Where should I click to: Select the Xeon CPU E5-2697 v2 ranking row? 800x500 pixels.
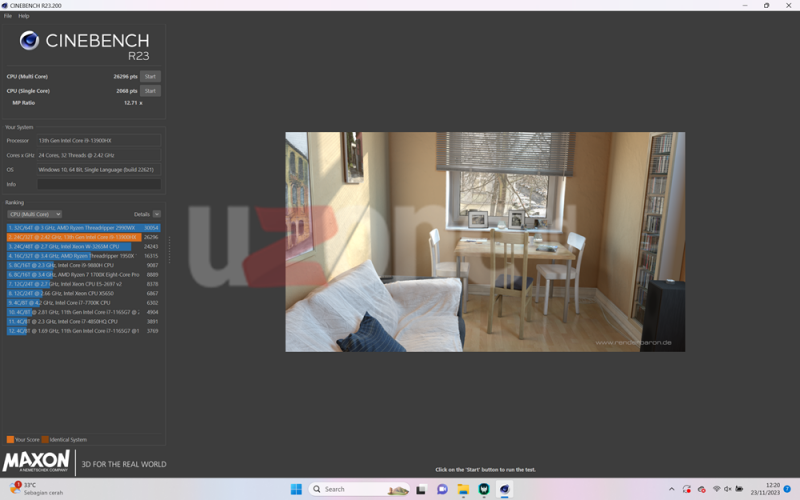pyautogui.click(x=83, y=284)
